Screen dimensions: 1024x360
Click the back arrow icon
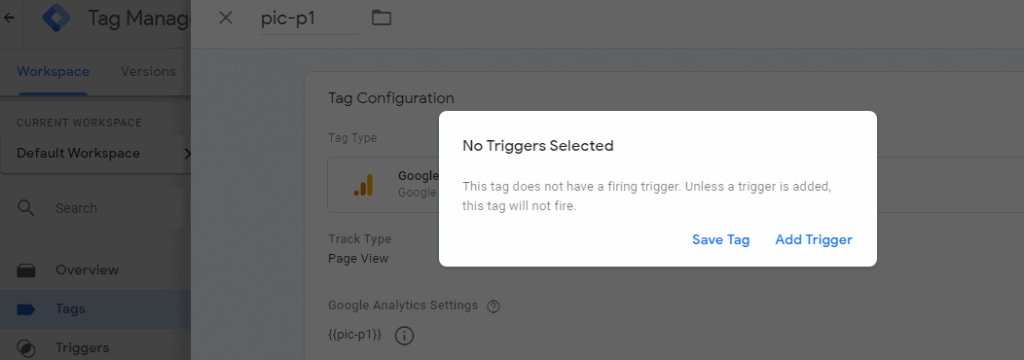point(8,18)
